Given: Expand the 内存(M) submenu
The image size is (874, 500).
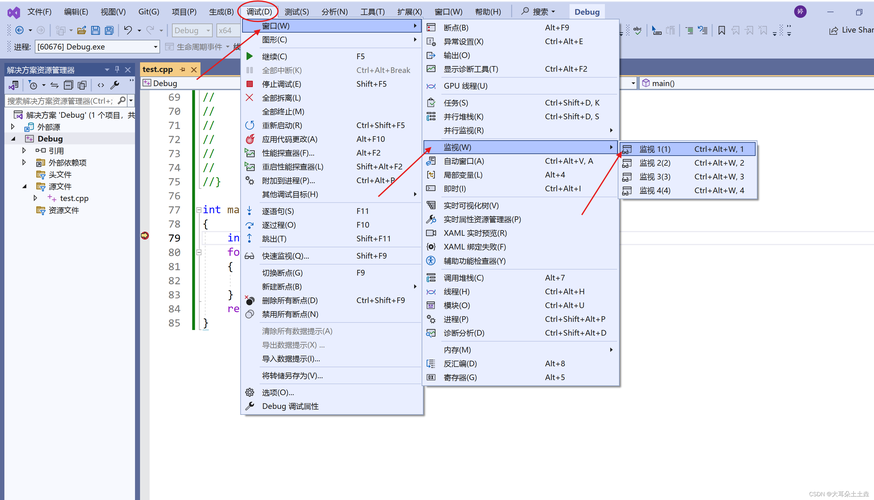Looking at the screenshot, I should tap(521, 349).
